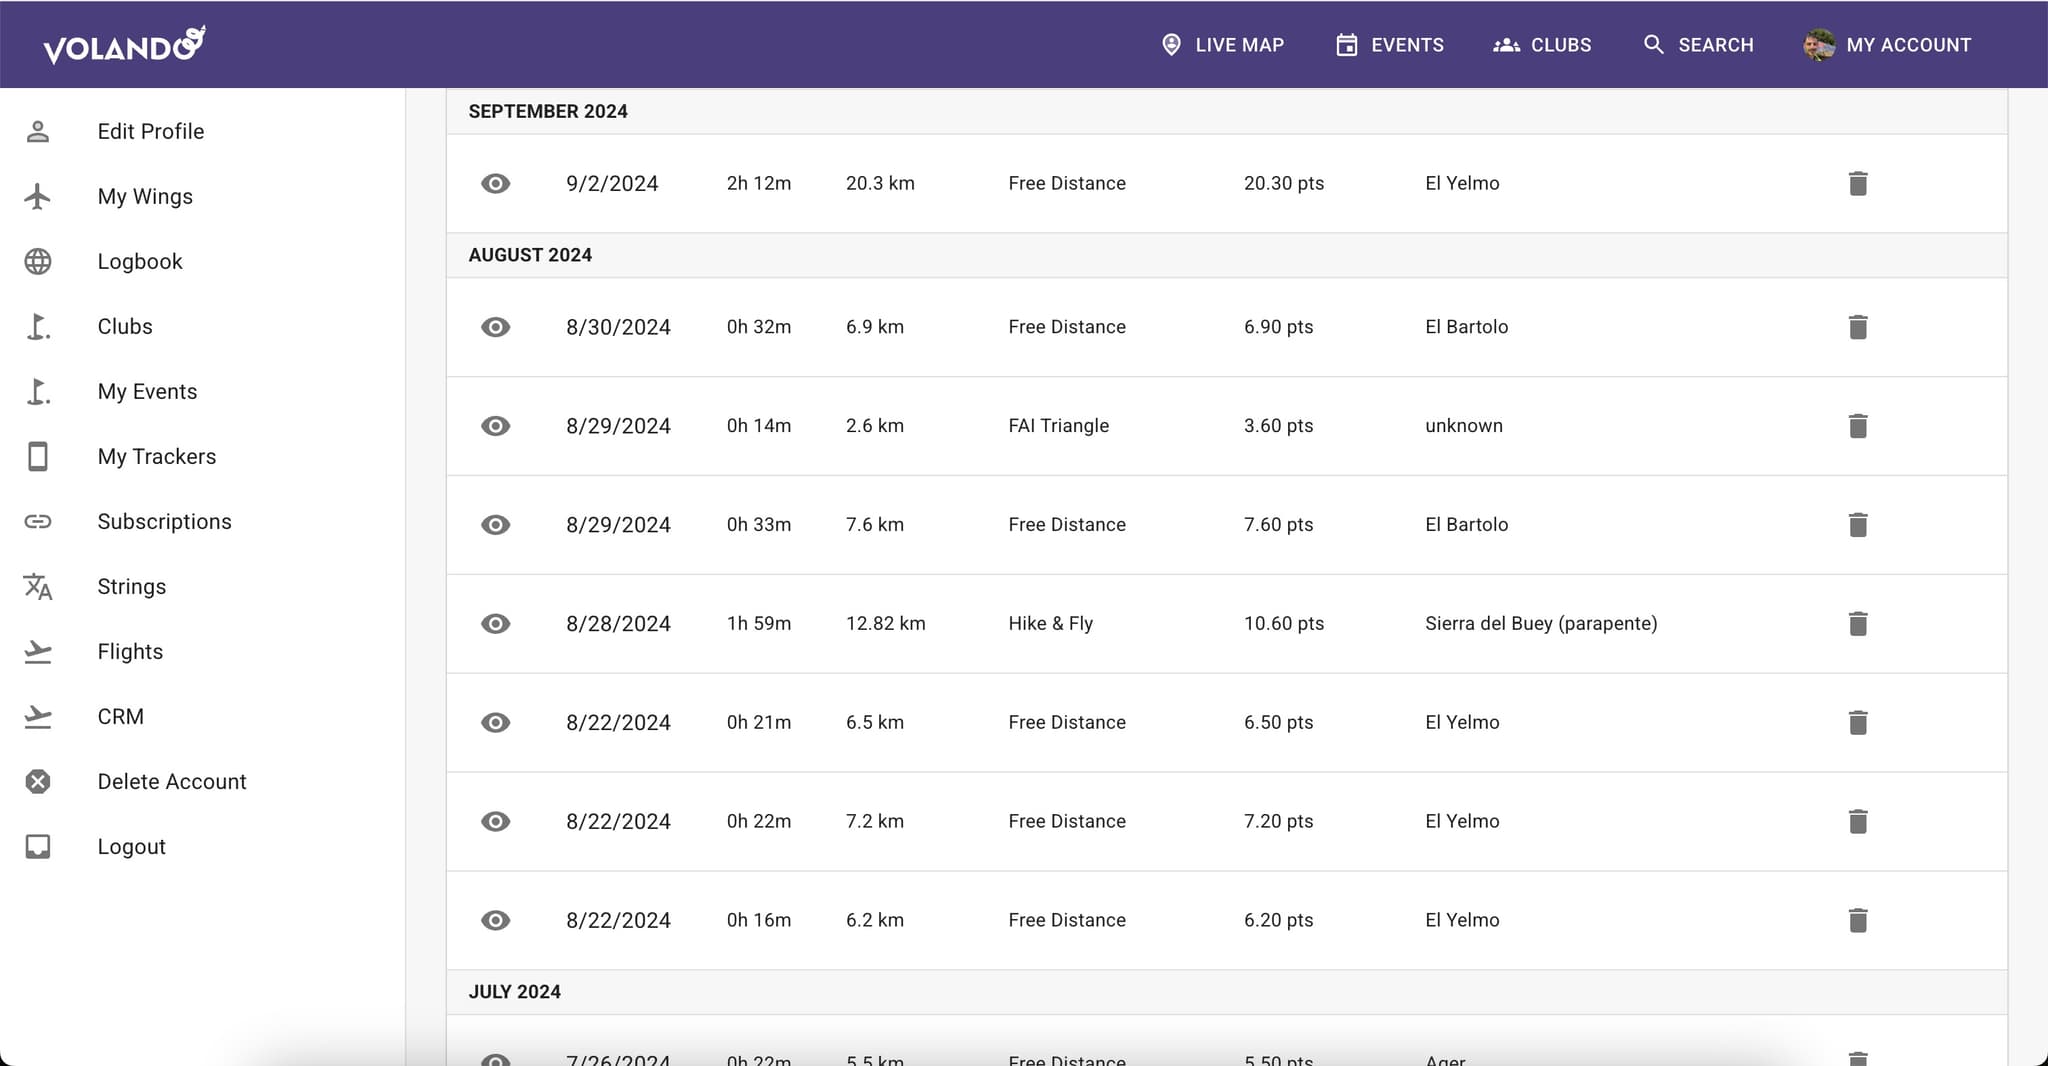2048x1066 pixels.
Task: Click eye icon for 8/30/2024 flight
Action: pyautogui.click(x=495, y=327)
